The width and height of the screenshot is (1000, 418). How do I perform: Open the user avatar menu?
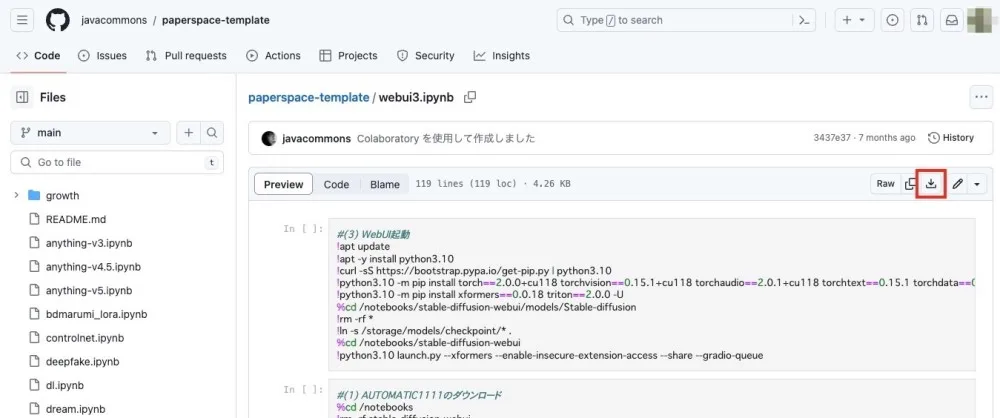pyautogui.click(x=980, y=20)
